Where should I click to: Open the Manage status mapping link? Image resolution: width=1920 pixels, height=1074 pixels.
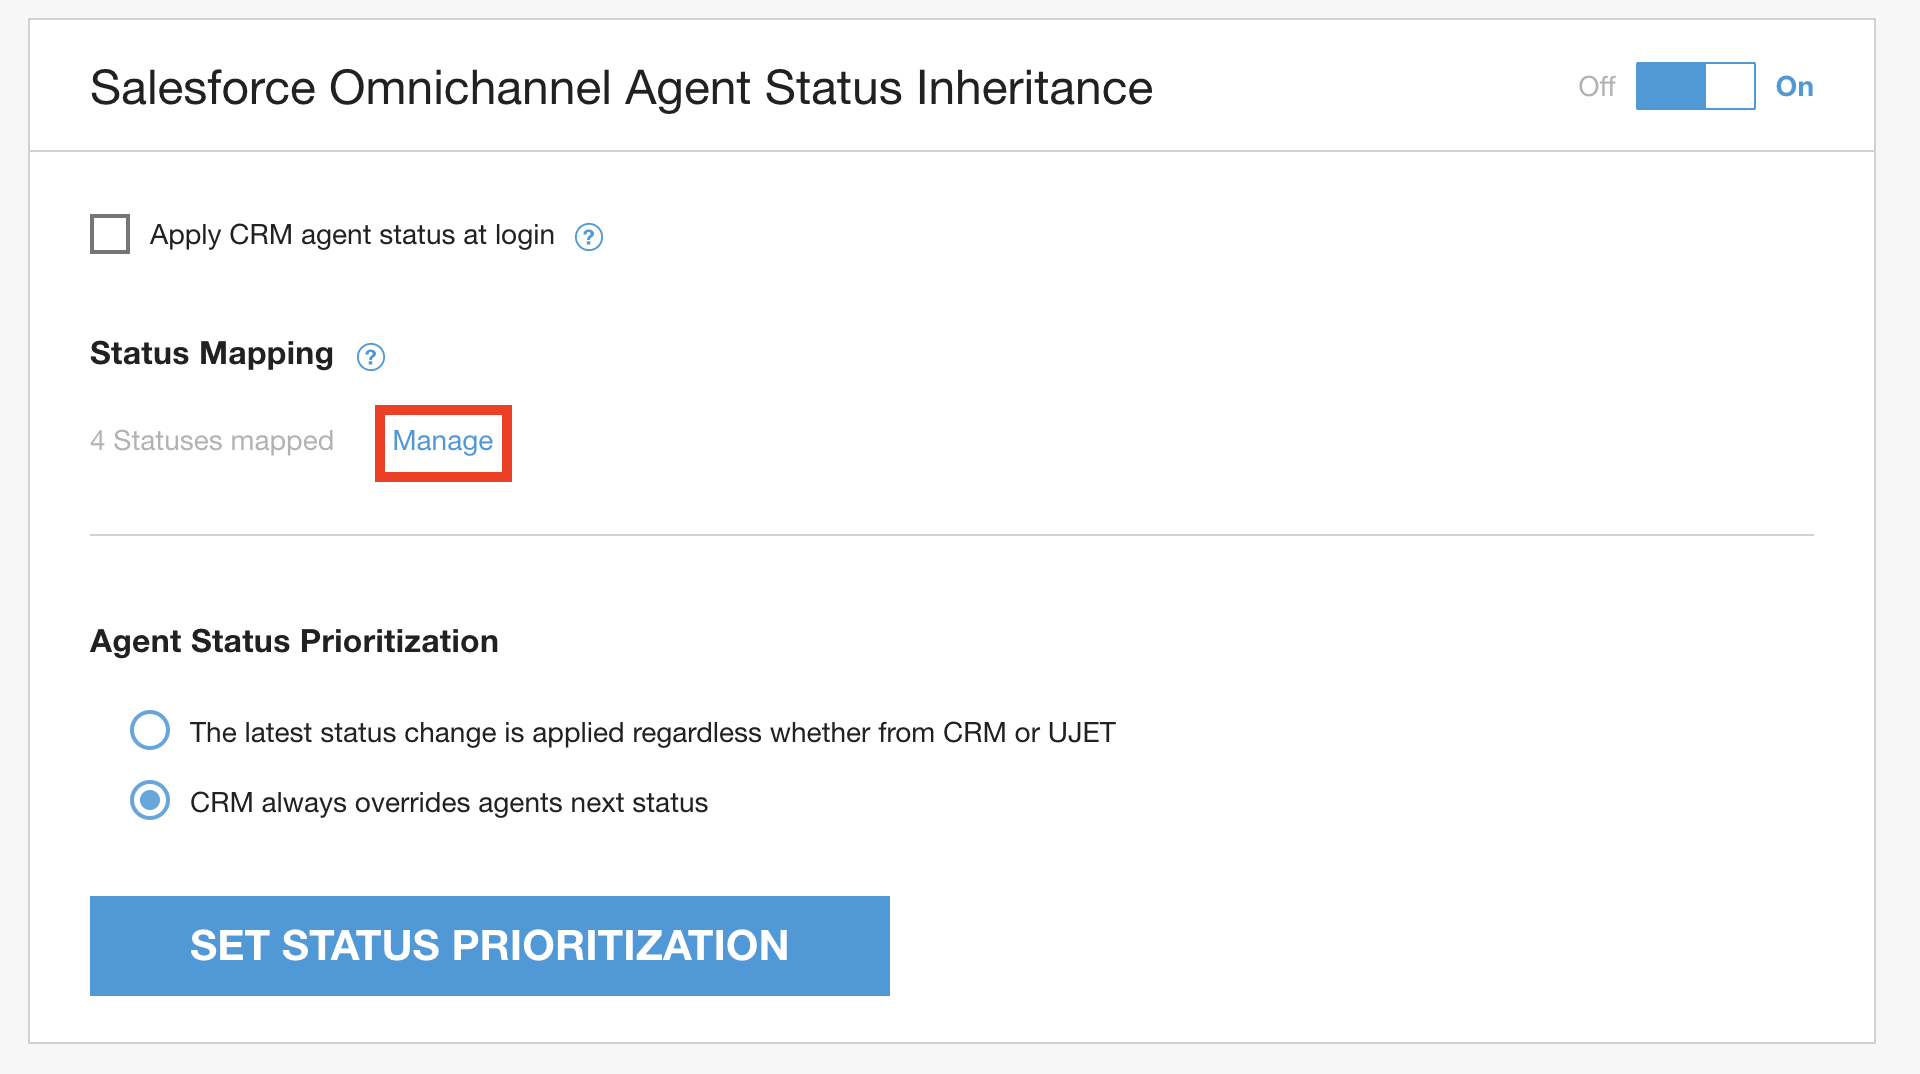pyautogui.click(x=442, y=441)
